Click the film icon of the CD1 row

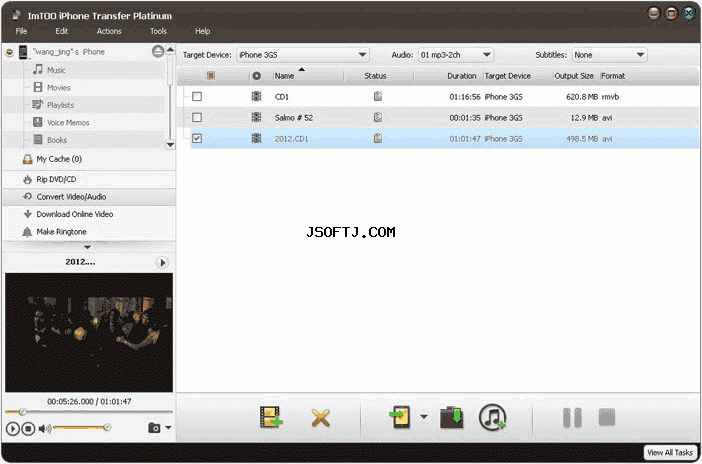click(x=256, y=96)
